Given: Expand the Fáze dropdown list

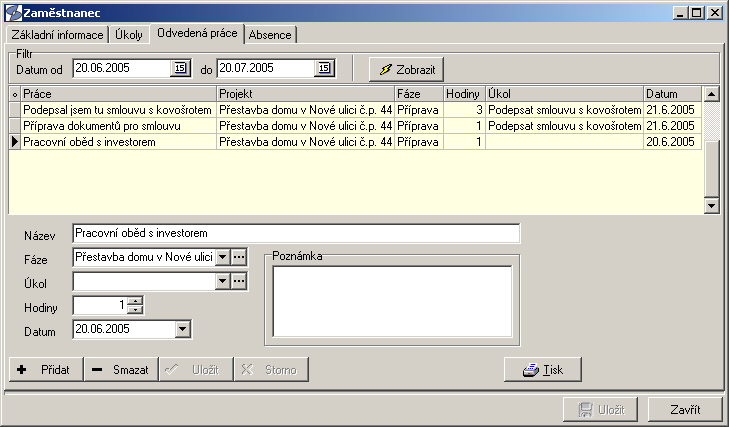Looking at the screenshot, I should tap(223, 257).
